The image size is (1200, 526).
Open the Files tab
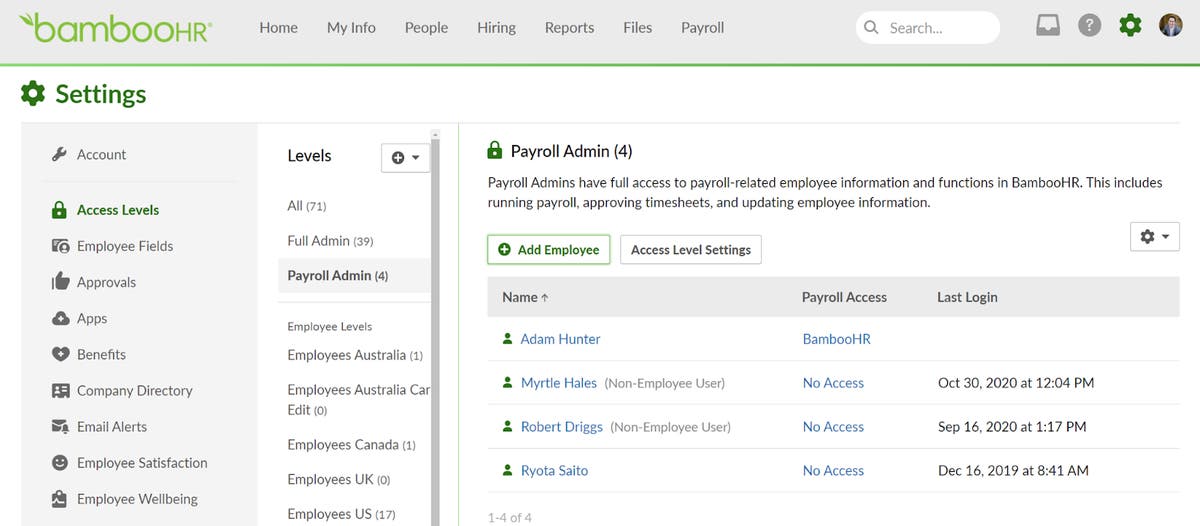(x=637, y=28)
